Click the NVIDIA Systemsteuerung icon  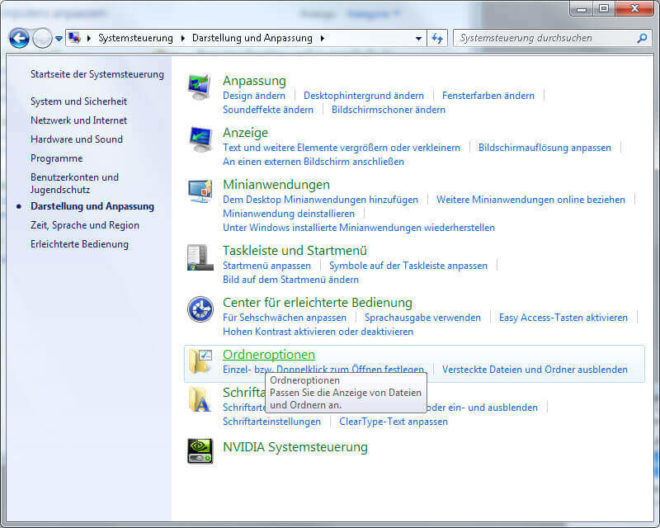coord(200,451)
